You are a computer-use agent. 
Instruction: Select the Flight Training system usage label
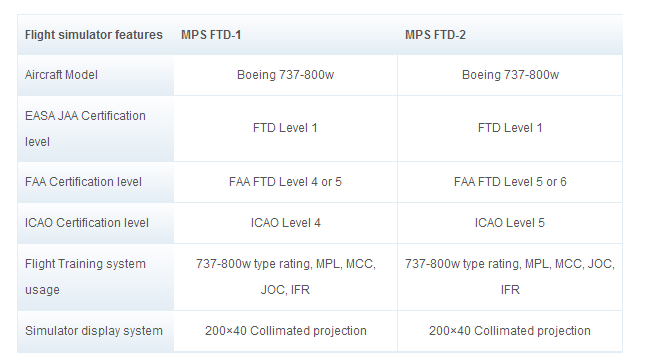[85, 277]
